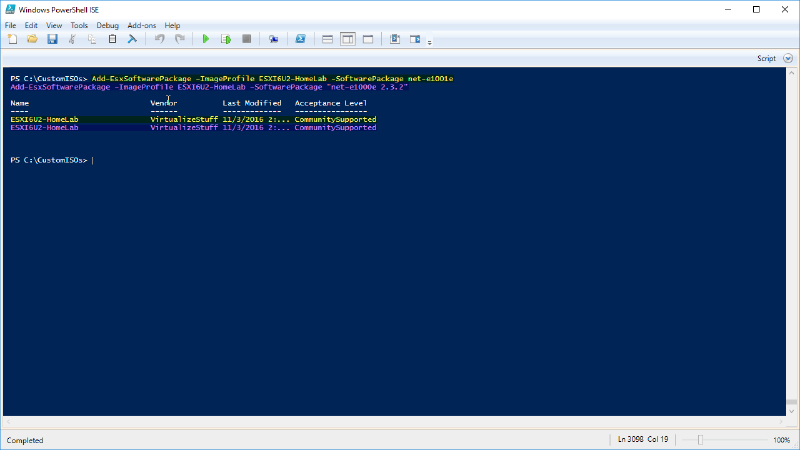Open the Debug menu
This screenshot has height=450, width=800.
click(107, 25)
